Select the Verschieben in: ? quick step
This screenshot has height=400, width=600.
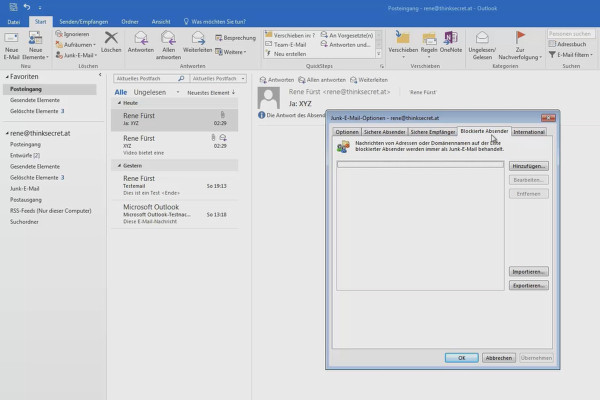[x=290, y=35]
